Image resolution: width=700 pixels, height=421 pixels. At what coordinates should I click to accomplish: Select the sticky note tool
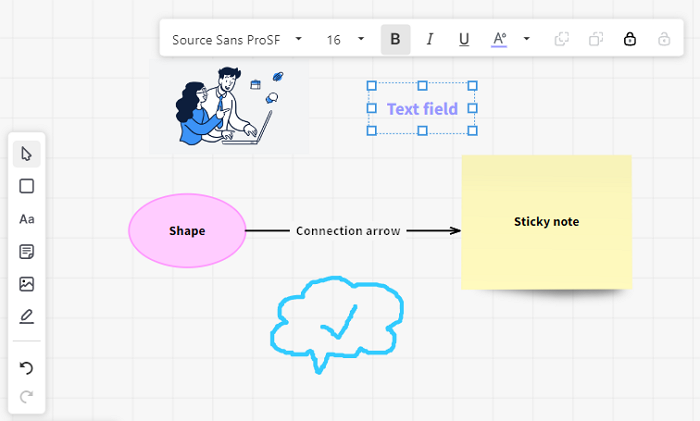point(26,252)
